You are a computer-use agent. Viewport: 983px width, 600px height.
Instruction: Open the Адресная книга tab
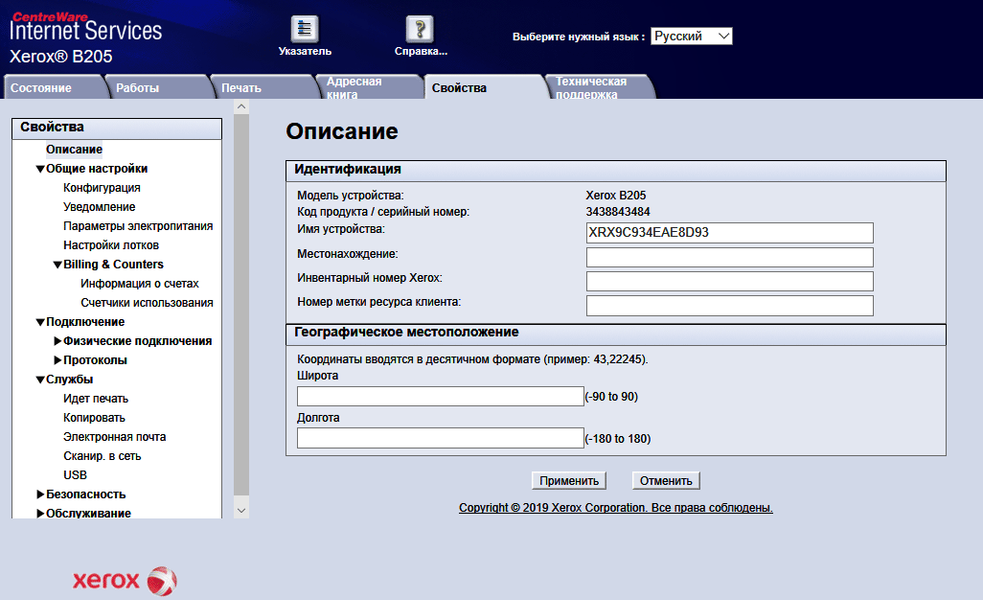(369, 87)
